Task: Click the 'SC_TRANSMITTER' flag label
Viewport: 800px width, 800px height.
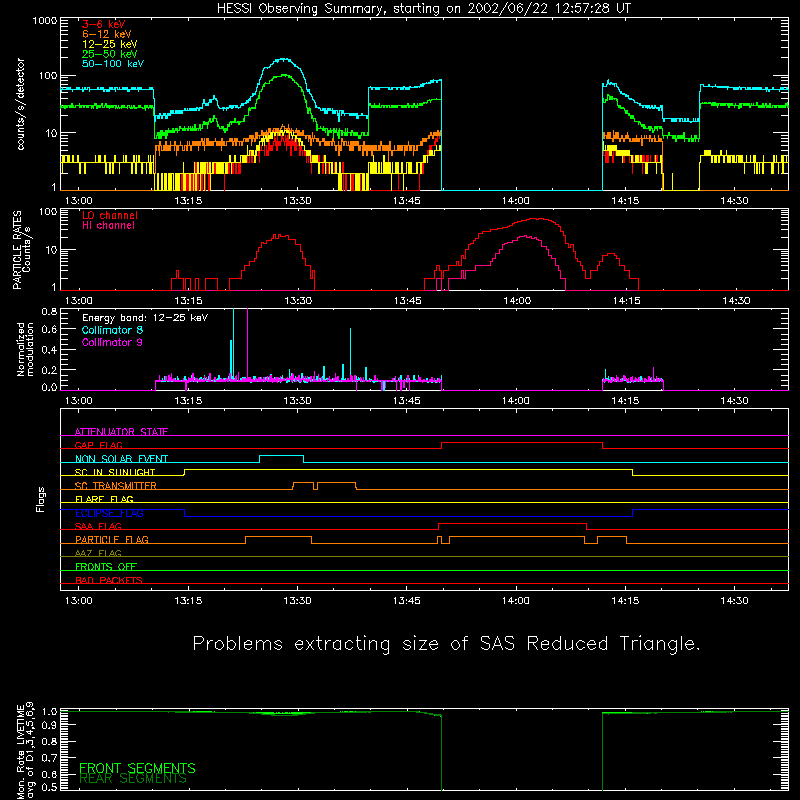Action: [x=116, y=486]
